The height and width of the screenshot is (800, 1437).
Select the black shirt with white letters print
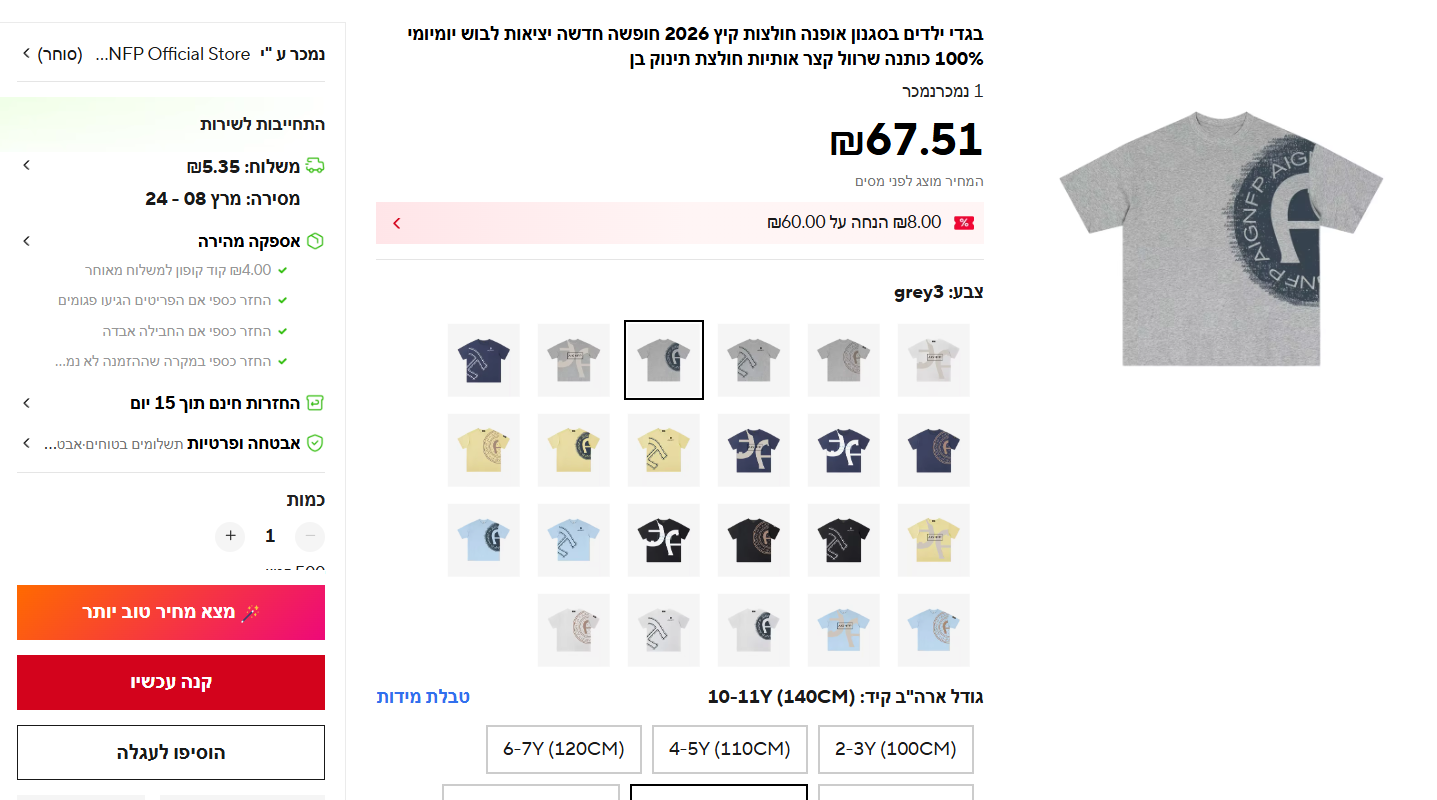(664, 540)
